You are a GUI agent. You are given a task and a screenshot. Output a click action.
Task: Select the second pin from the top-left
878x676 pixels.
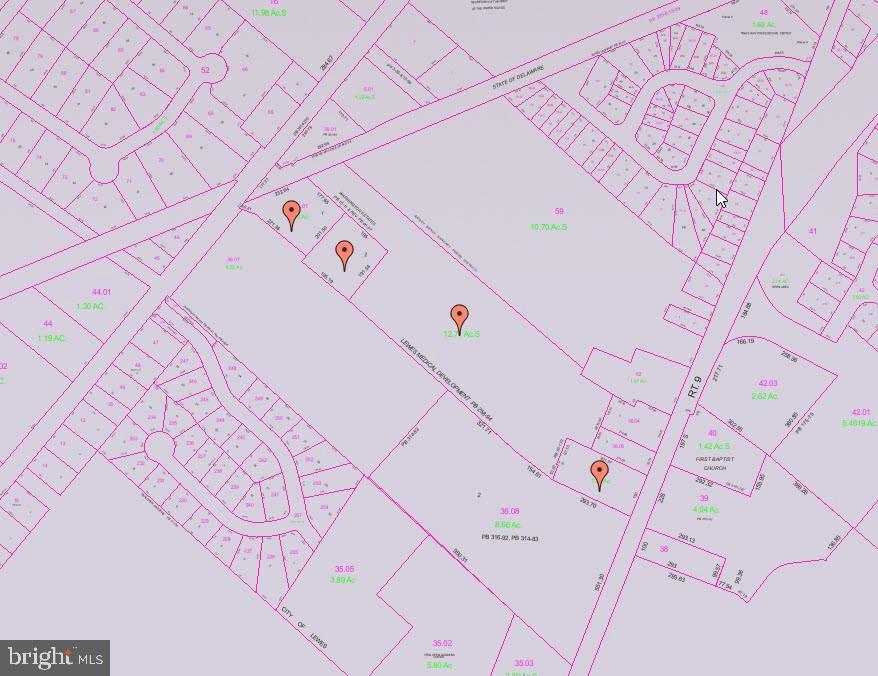(x=345, y=254)
